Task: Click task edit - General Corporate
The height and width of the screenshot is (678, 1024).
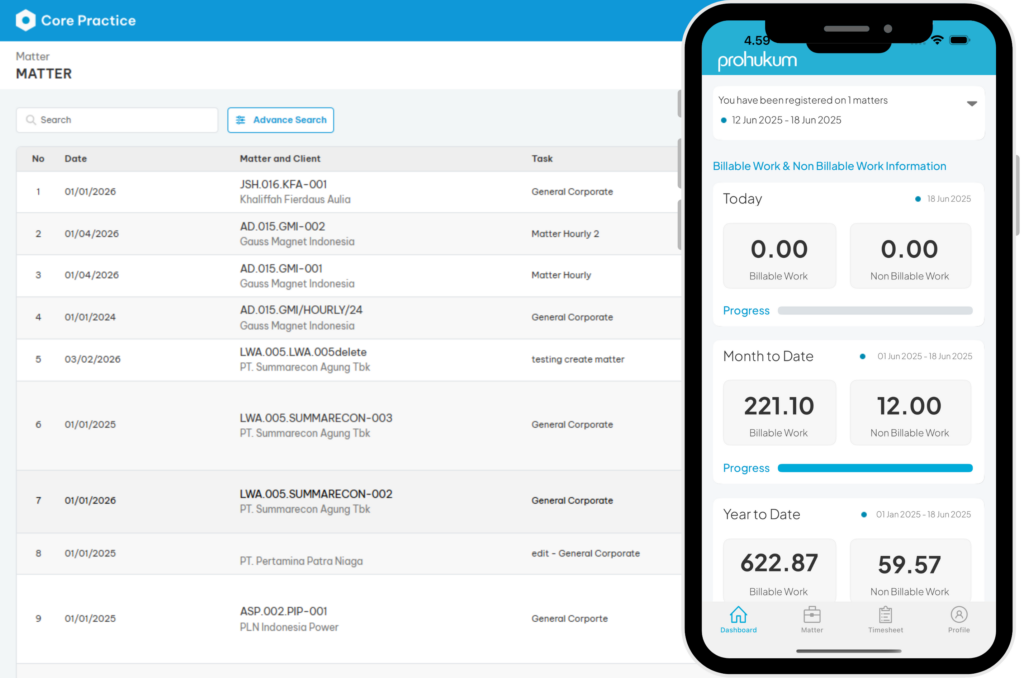Action: (586, 553)
